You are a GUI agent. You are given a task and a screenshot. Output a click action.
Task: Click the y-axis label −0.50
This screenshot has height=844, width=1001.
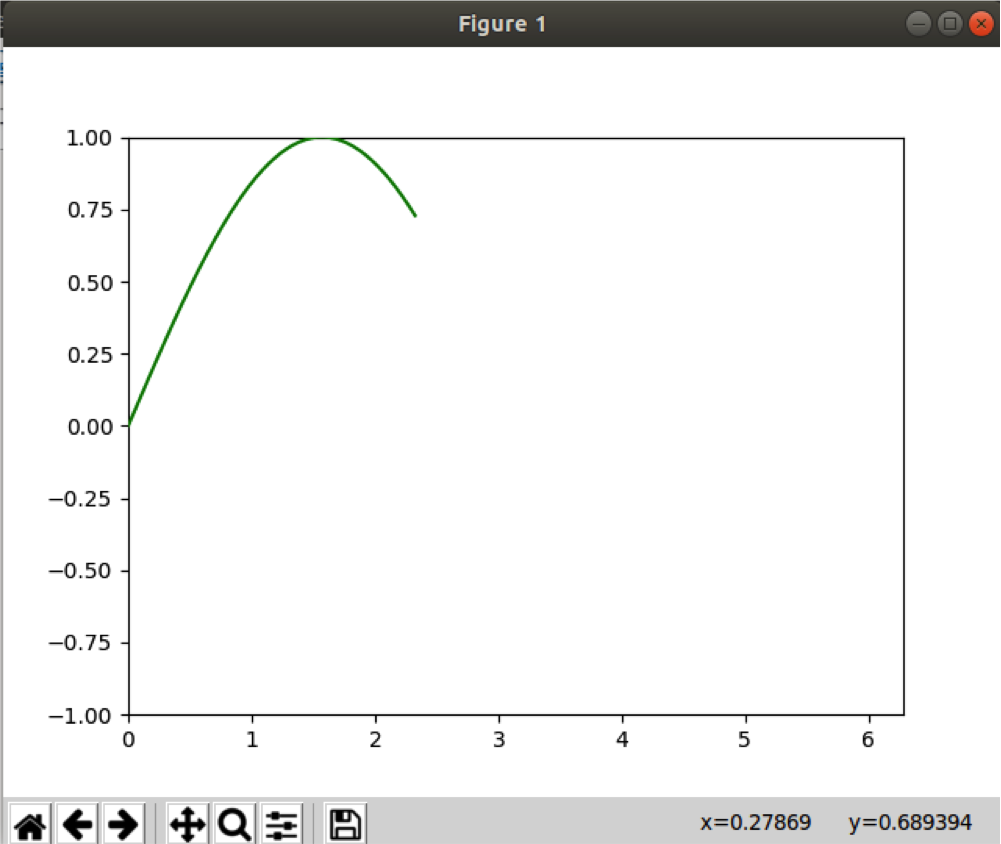click(x=80, y=571)
